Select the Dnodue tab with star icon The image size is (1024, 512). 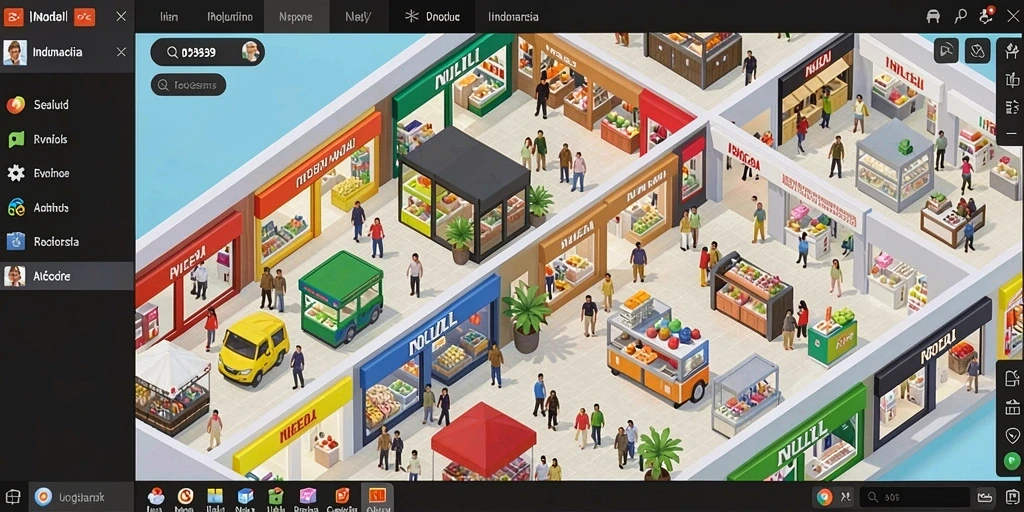[x=432, y=17]
